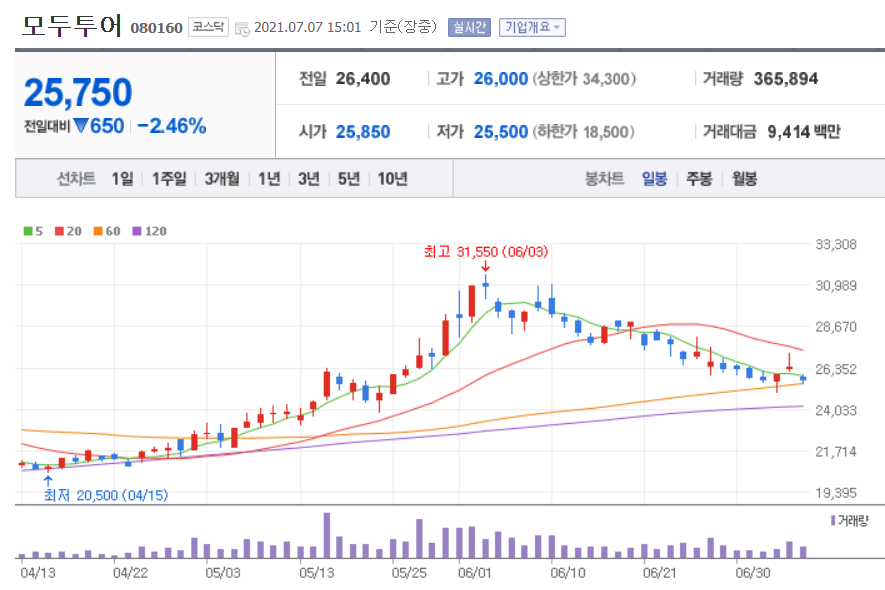Click the blue up arrow at 최저 20,500

tap(48, 480)
